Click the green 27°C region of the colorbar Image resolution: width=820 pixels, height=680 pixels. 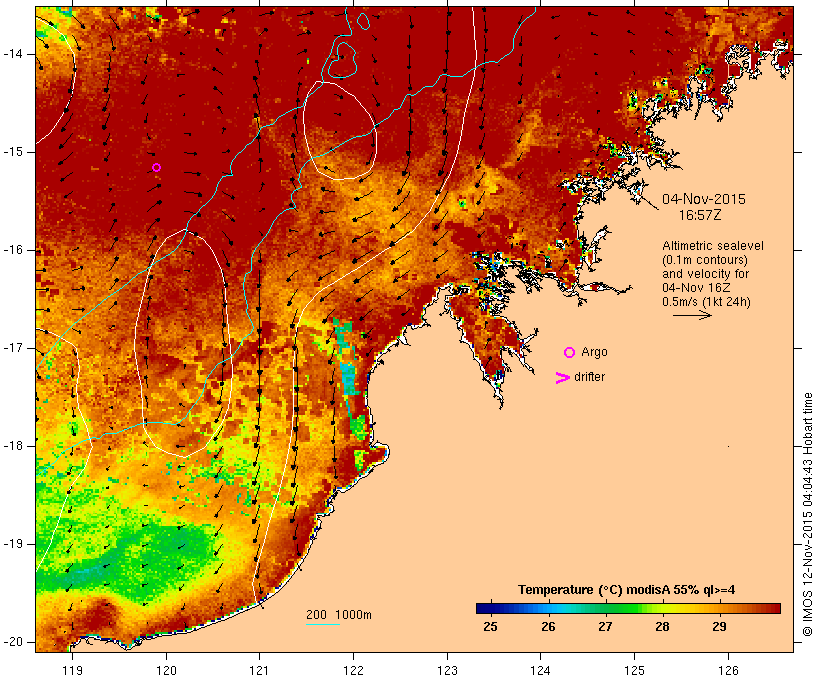click(605, 608)
